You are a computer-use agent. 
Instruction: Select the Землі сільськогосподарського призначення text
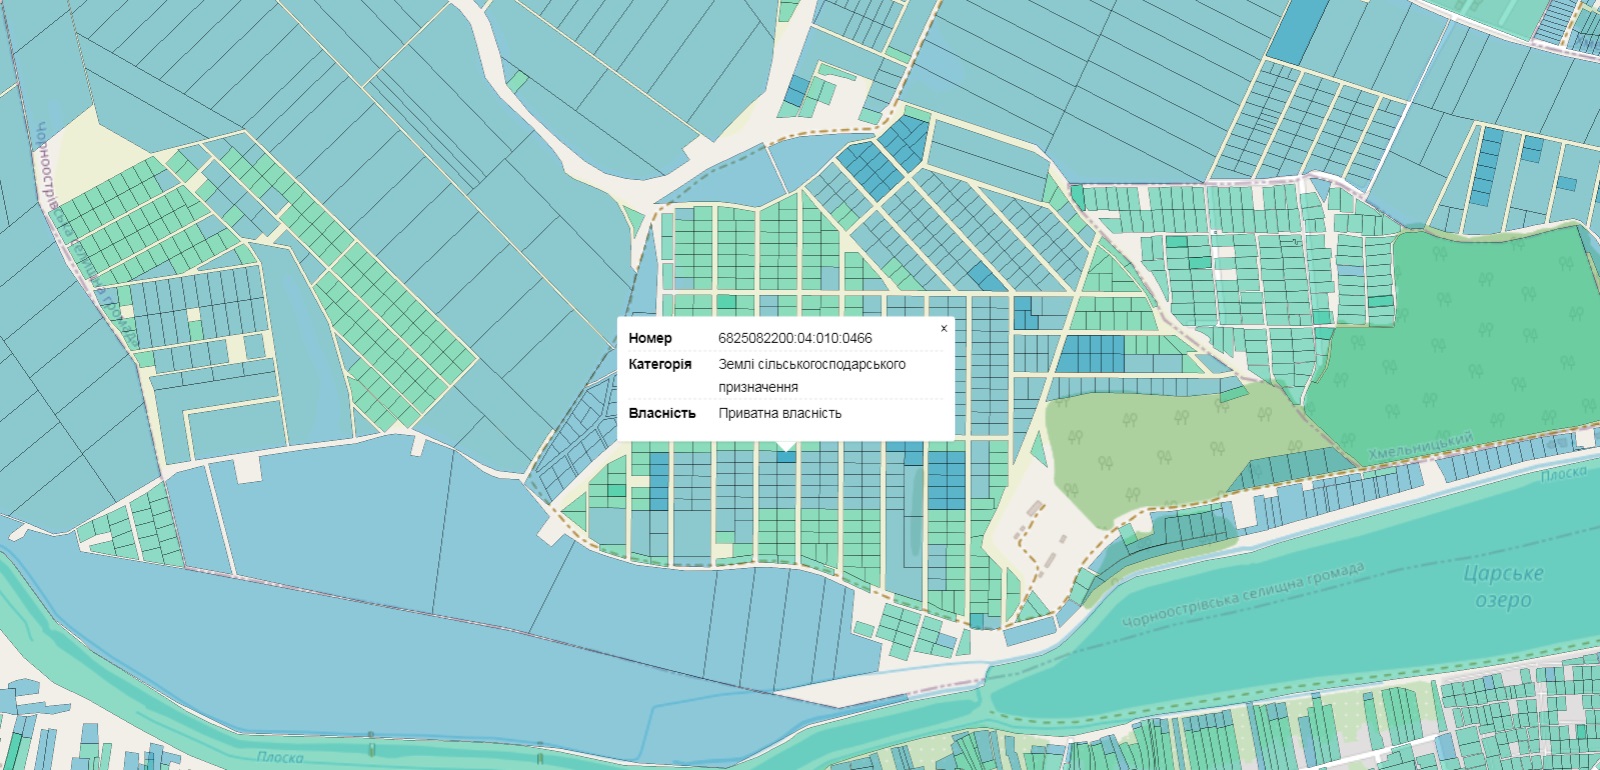pyautogui.click(x=811, y=375)
